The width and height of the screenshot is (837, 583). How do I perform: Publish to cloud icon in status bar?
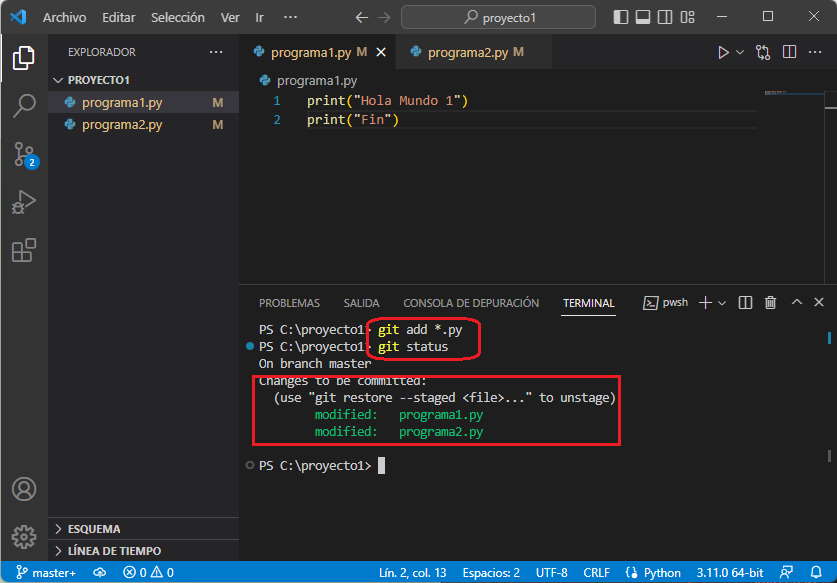click(99, 572)
